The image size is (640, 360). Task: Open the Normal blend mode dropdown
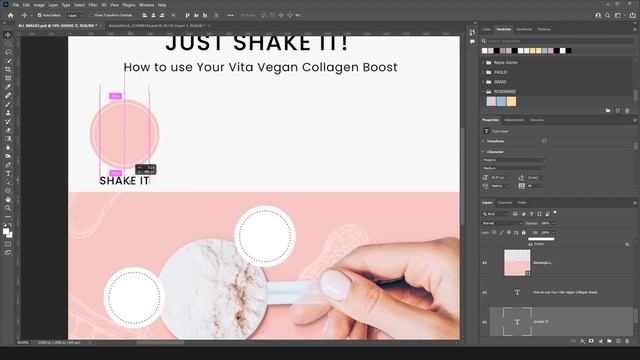click(502, 223)
